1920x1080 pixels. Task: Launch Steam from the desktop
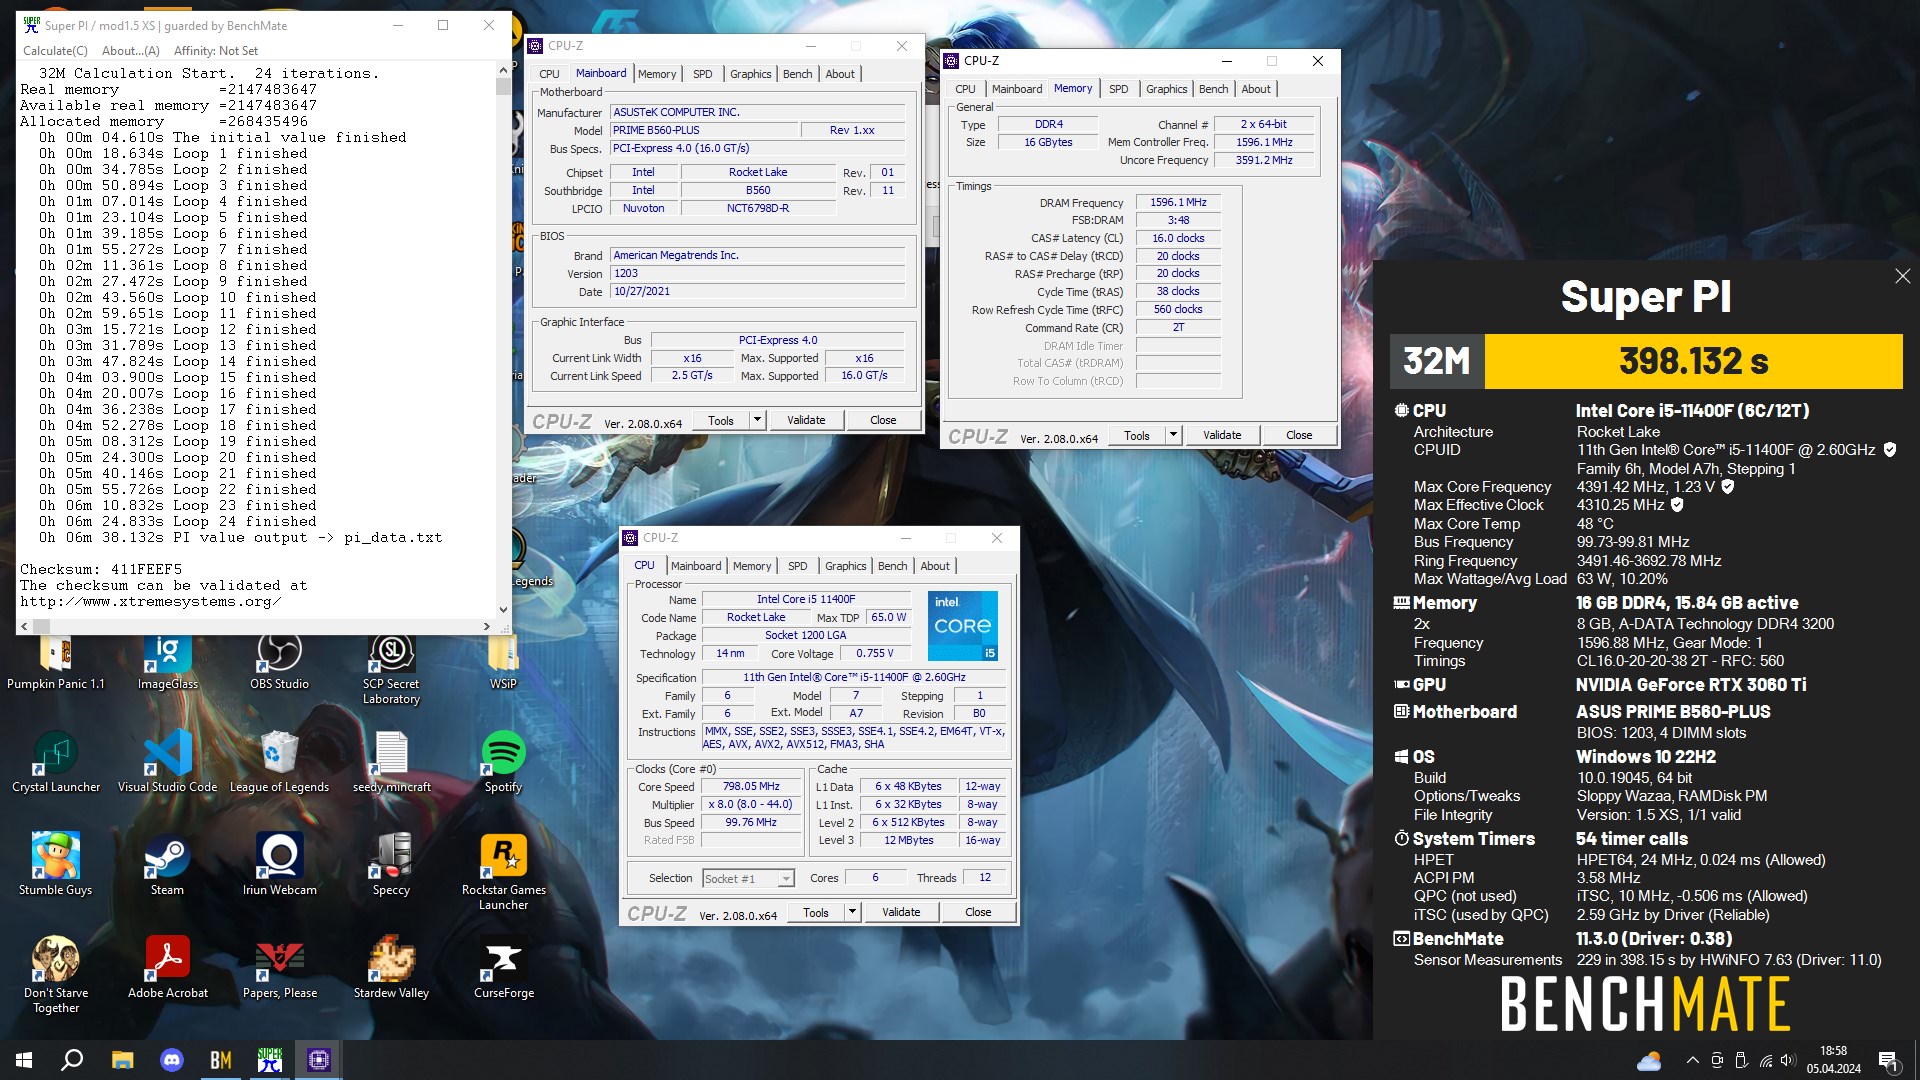[x=167, y=865]
